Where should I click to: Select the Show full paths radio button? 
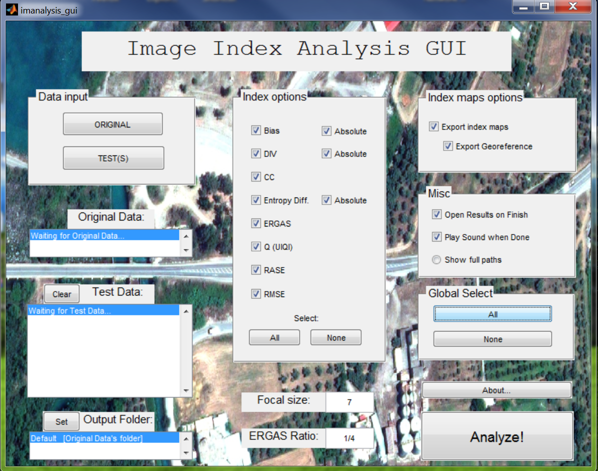436,260
